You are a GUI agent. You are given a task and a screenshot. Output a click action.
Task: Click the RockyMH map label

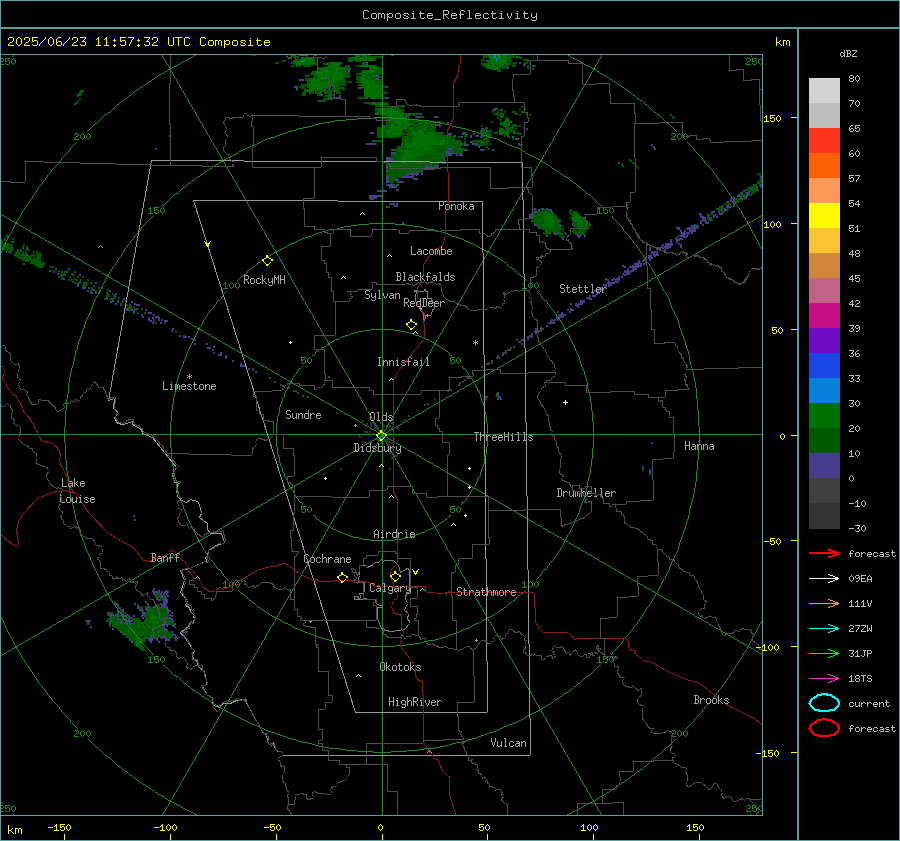pos(264,280)
